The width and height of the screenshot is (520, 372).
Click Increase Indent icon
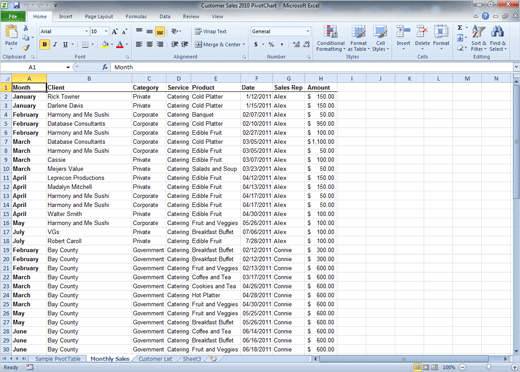coord(185,44)
